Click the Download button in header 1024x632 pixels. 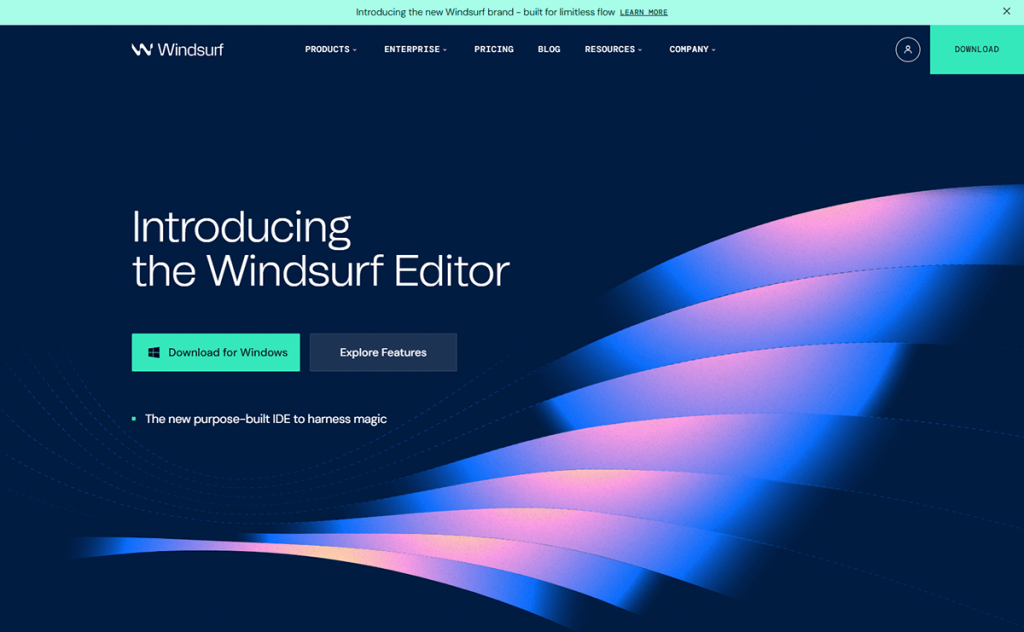pyautogui.click(x=977, y=50)
